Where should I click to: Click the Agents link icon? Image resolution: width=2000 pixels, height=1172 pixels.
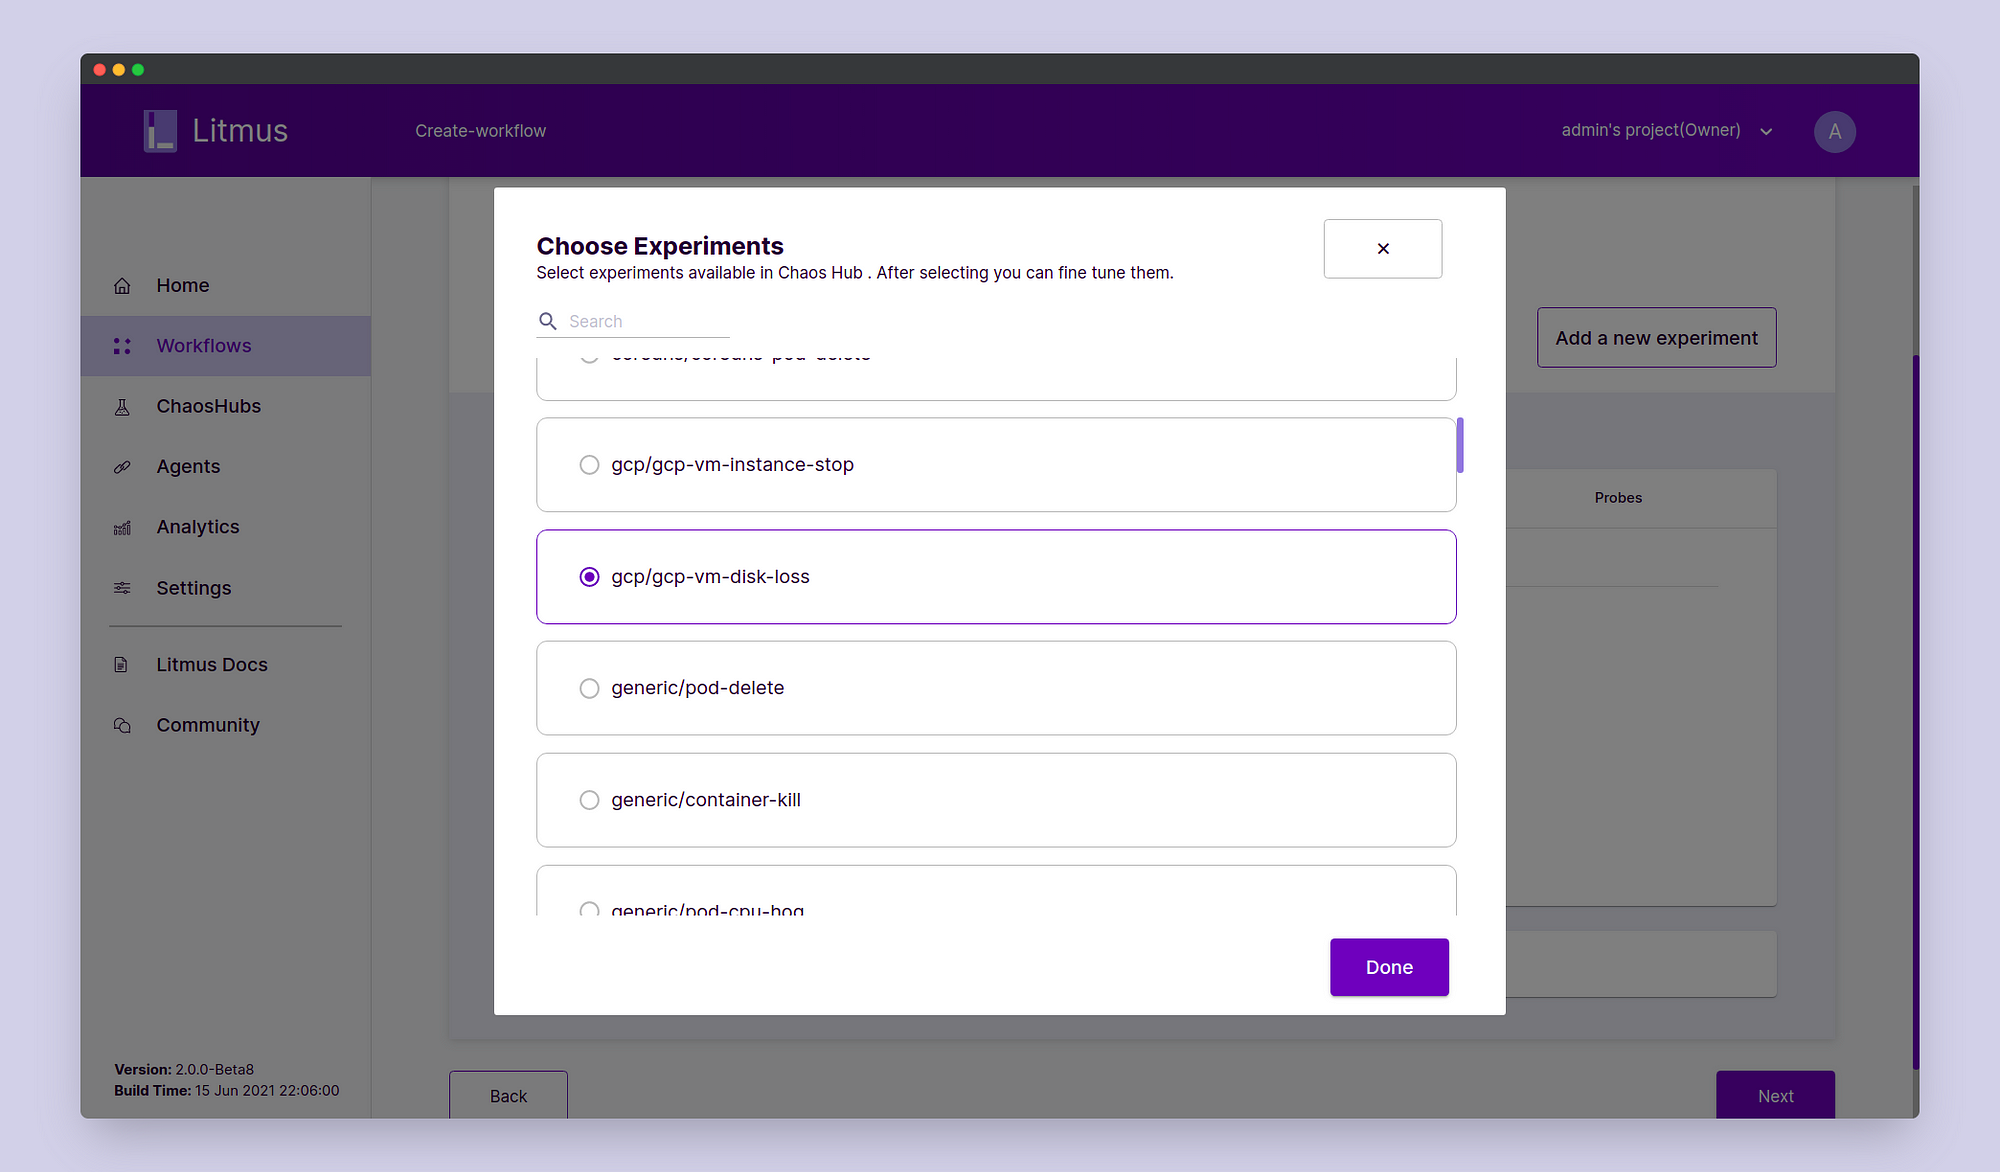[122, 467]
